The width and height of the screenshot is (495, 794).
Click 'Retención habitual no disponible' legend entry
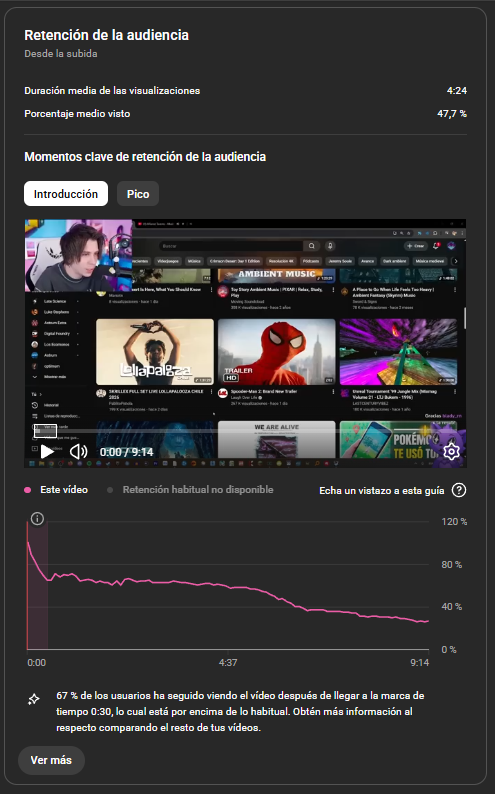coord(190,490)
